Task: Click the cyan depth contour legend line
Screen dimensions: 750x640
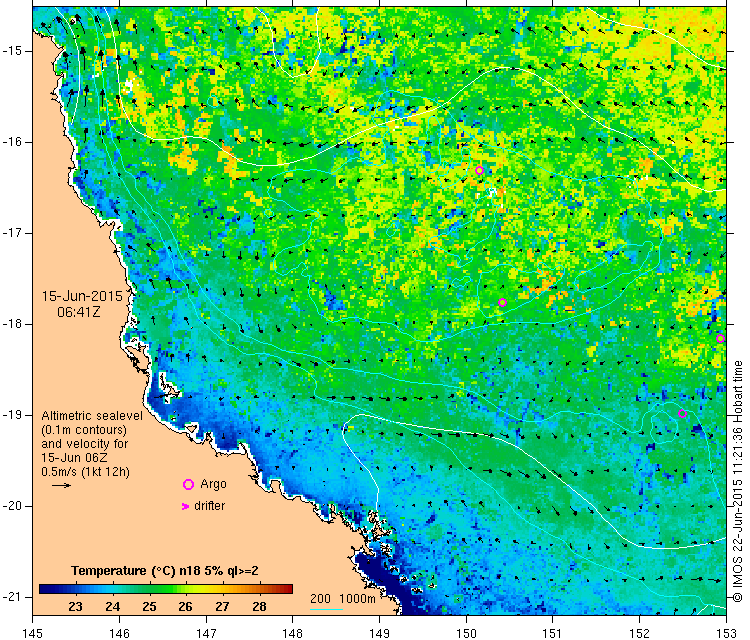Action: [x=326, y=609]
